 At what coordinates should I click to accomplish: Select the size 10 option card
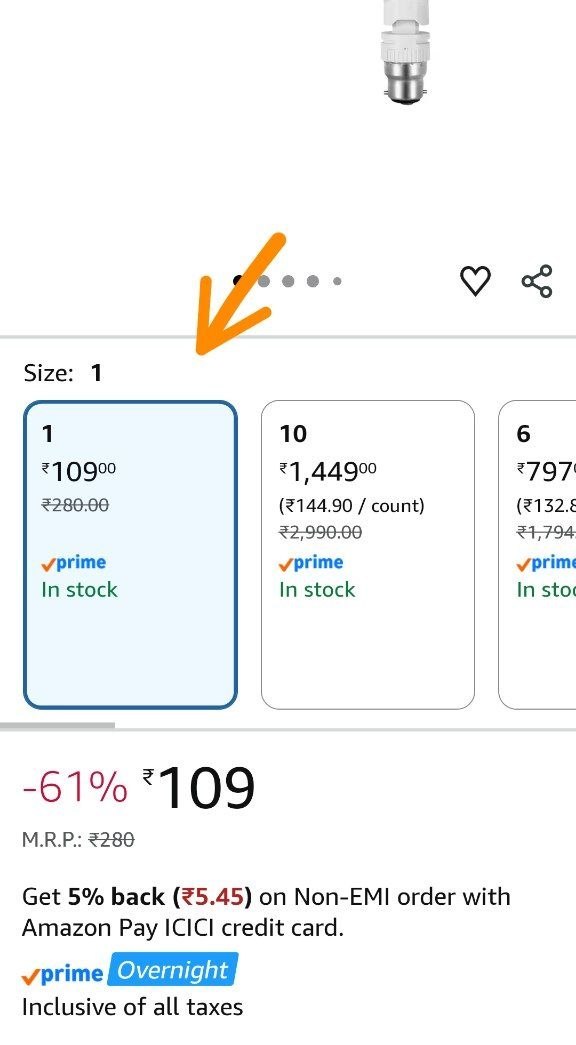[368, 554]
